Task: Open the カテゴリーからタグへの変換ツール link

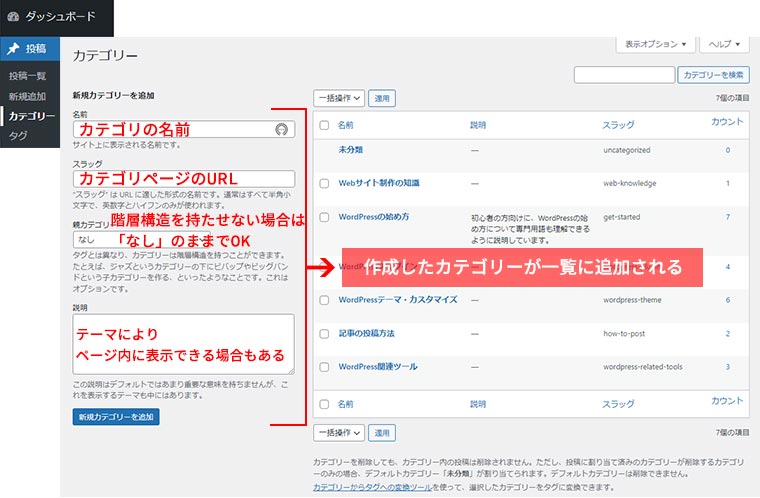Action: pos(372,487)
